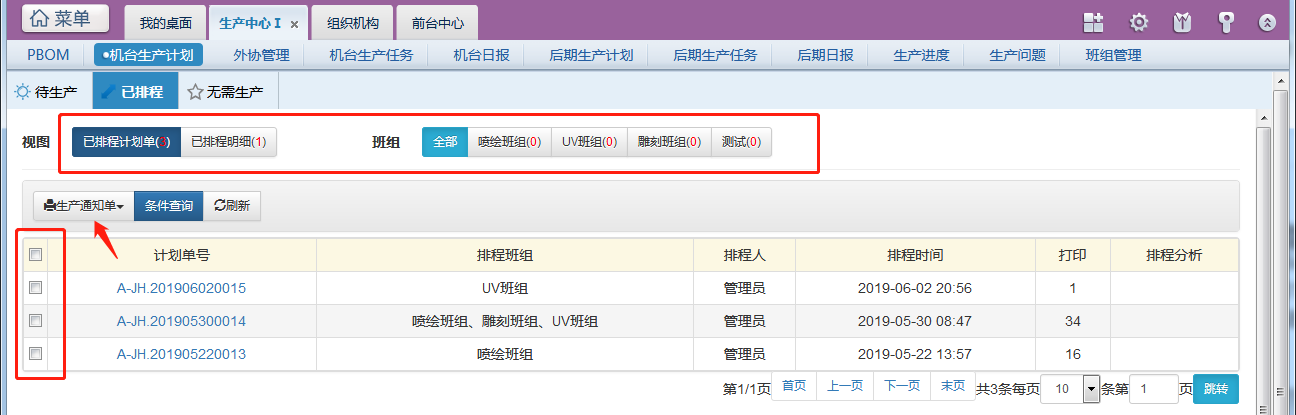Switch to 前台中心 tab
1296x415 pixels.
437,22
